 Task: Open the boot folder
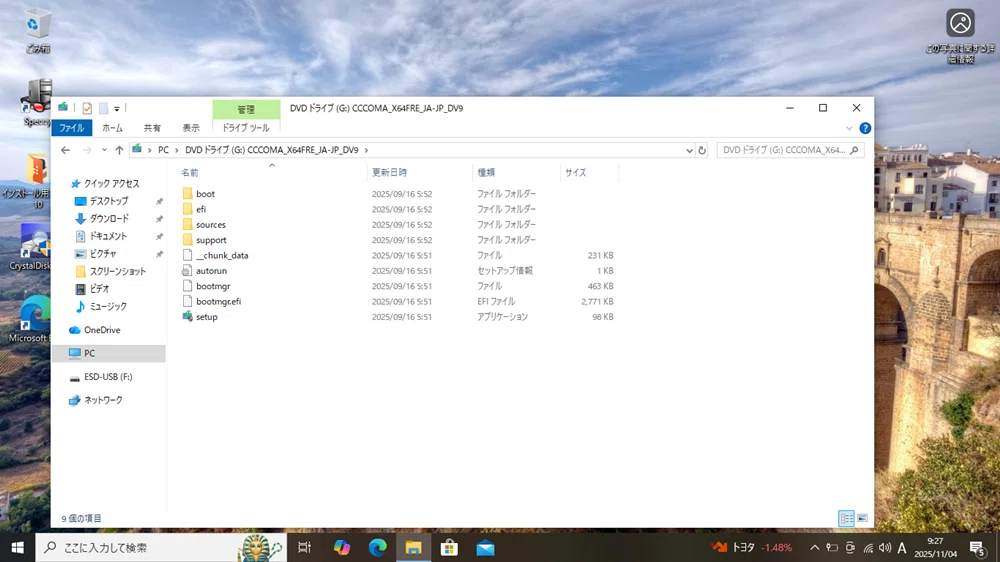(x=205, y=193)
